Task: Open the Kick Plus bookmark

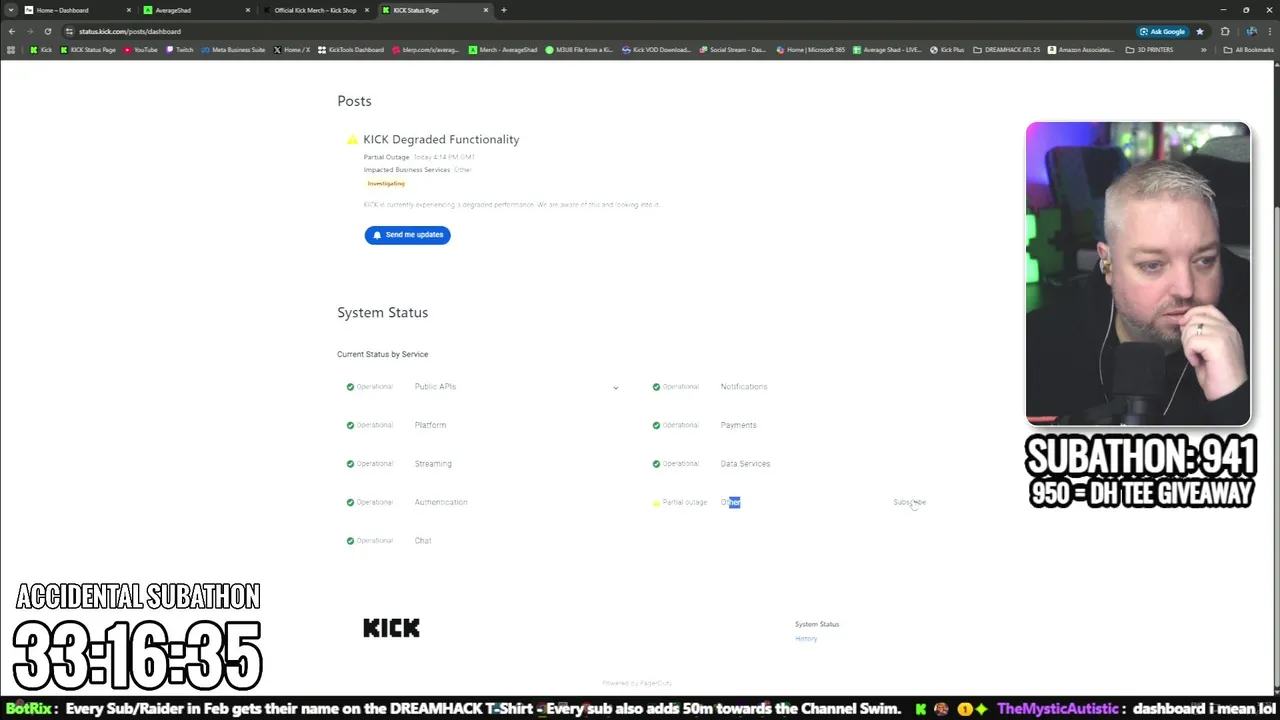Action: click(x=947, y=50)
